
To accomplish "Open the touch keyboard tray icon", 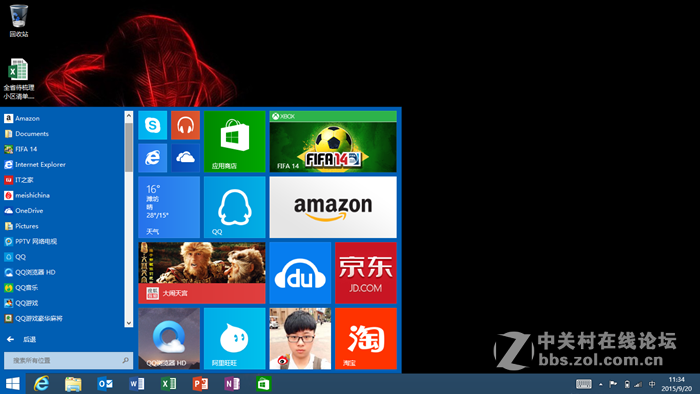I will pyautogui.click(x=583, y=384).
